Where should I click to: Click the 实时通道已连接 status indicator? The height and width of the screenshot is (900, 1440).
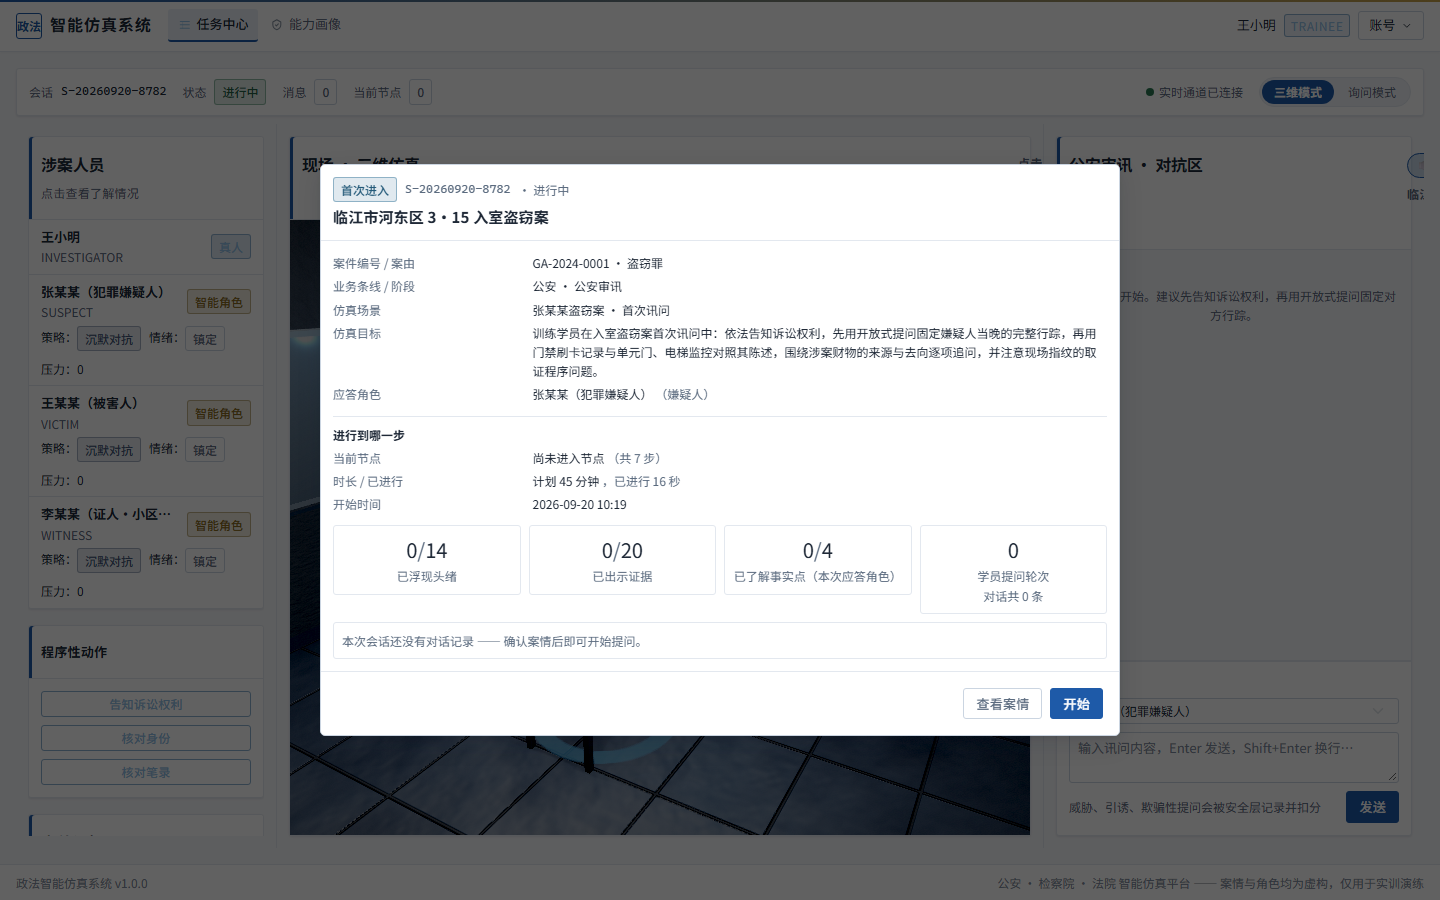click(x=1194, y=92)
